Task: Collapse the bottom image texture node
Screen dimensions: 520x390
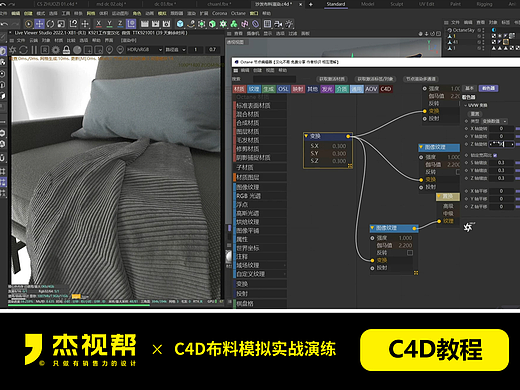Action: pos(373,228)
